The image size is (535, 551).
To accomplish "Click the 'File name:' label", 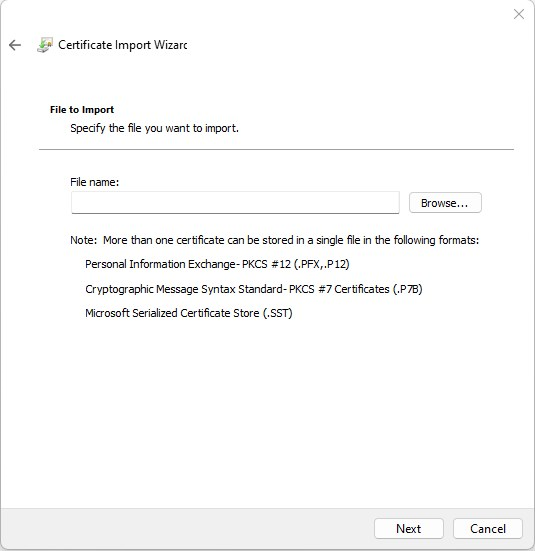I will pos(95,182).
